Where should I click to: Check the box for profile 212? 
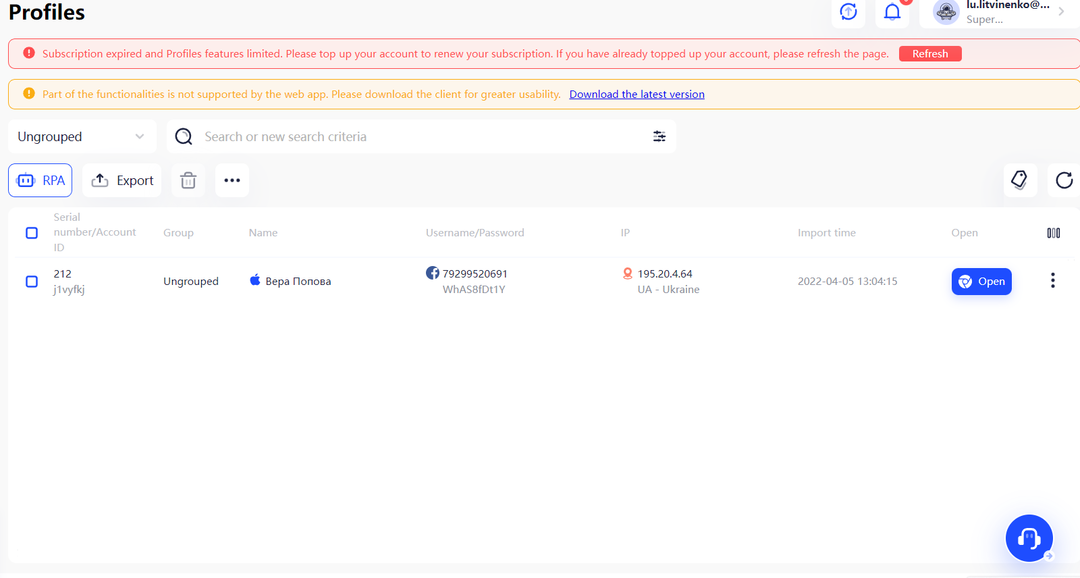click(x=32, y=281)
